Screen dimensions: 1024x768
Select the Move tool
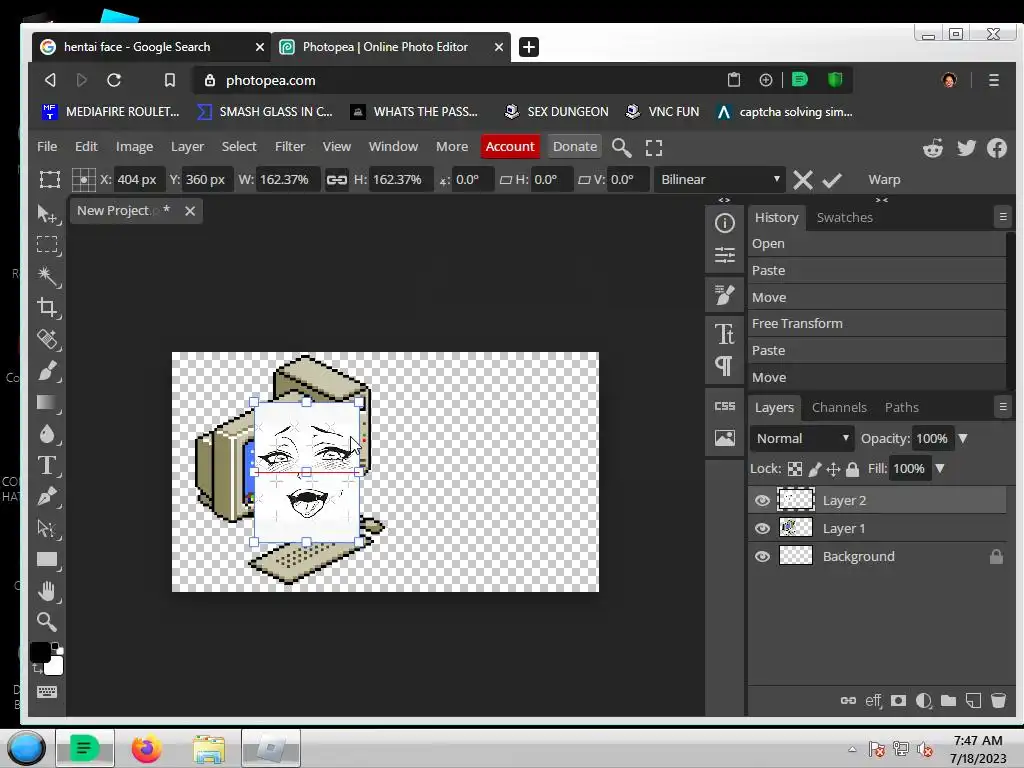pyautogui.click(x=47, y=214)
